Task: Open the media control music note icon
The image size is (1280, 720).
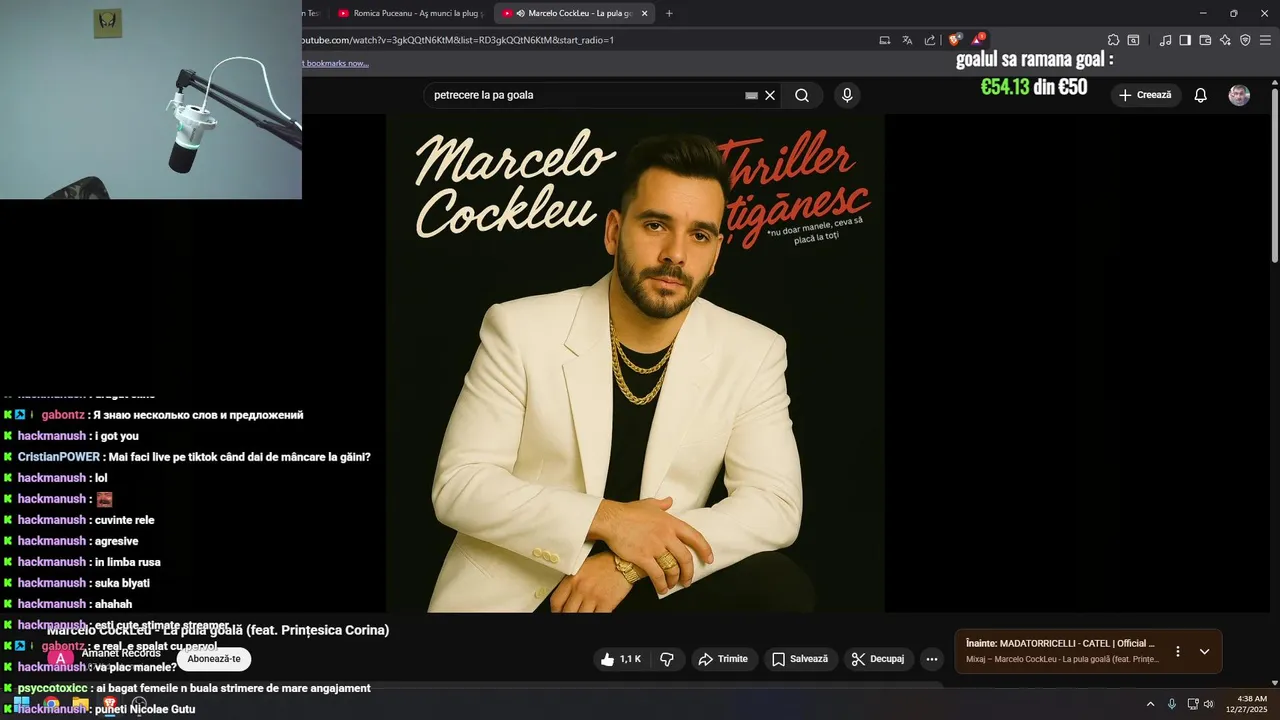Action: pos(1165,40)
